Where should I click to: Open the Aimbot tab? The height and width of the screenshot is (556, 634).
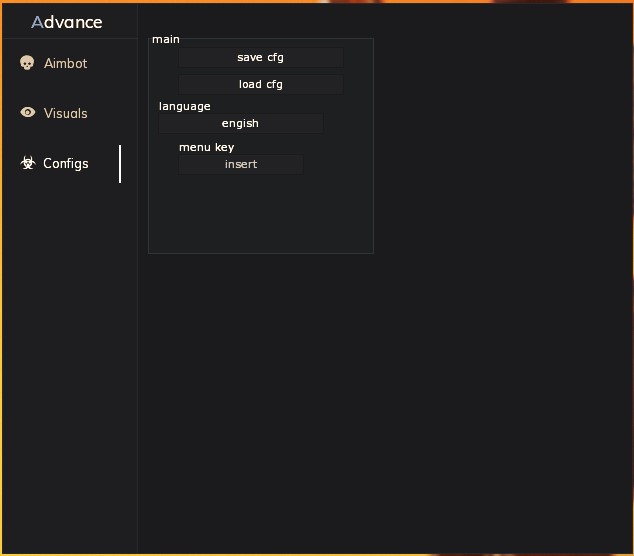pyautogui.click(x=65, y=63)
